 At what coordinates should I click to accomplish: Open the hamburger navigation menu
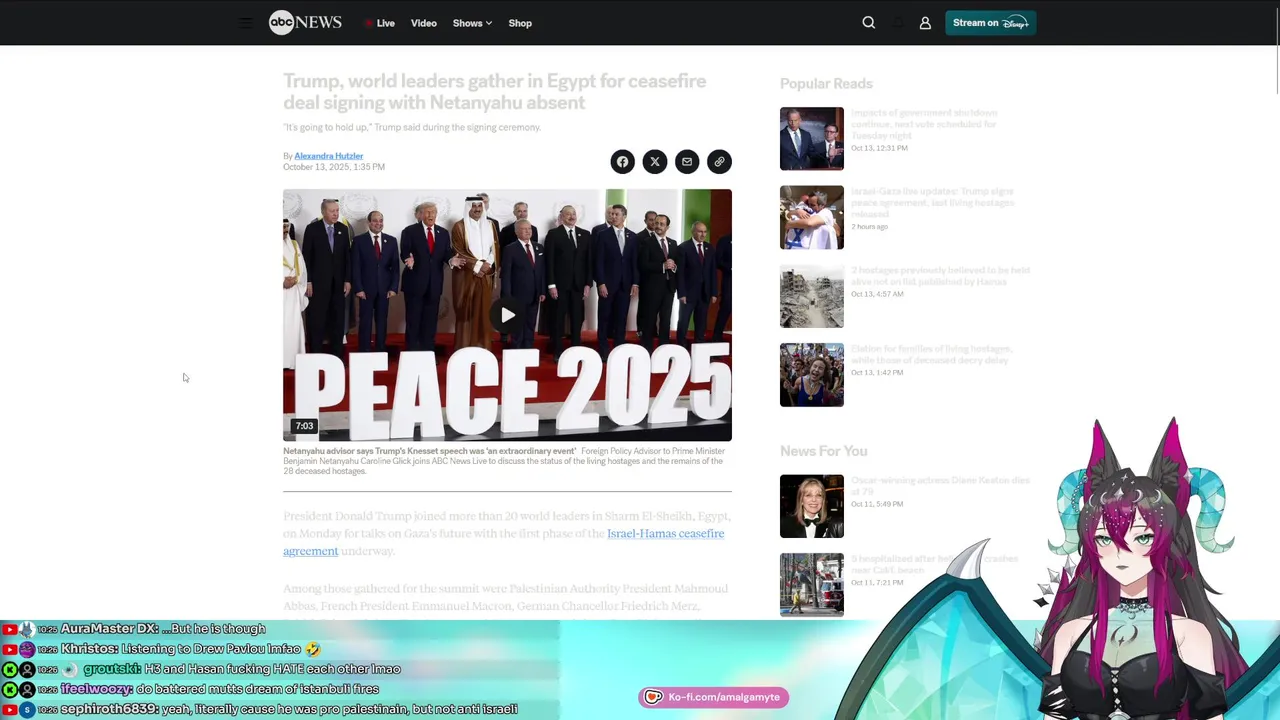pos(245,23)
